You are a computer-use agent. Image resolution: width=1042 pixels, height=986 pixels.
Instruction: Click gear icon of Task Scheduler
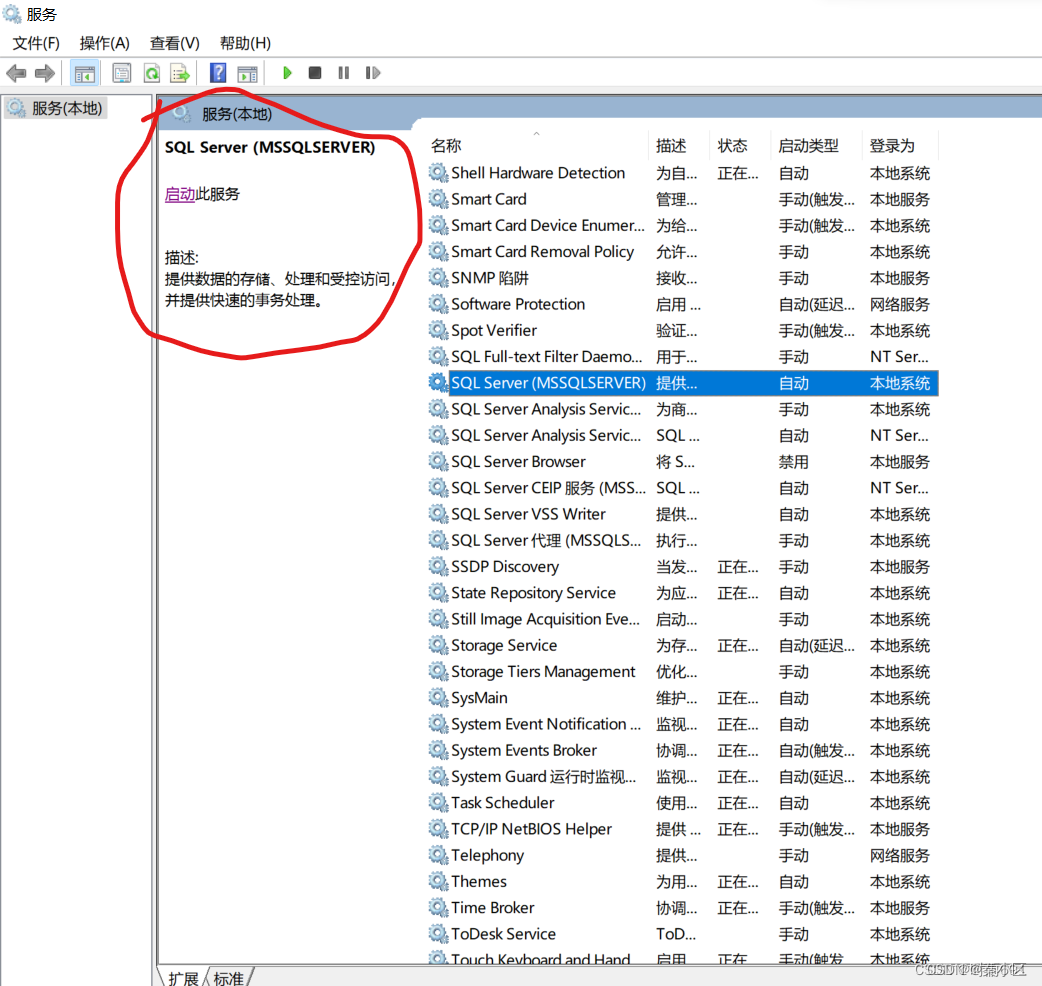click(438, 803)
